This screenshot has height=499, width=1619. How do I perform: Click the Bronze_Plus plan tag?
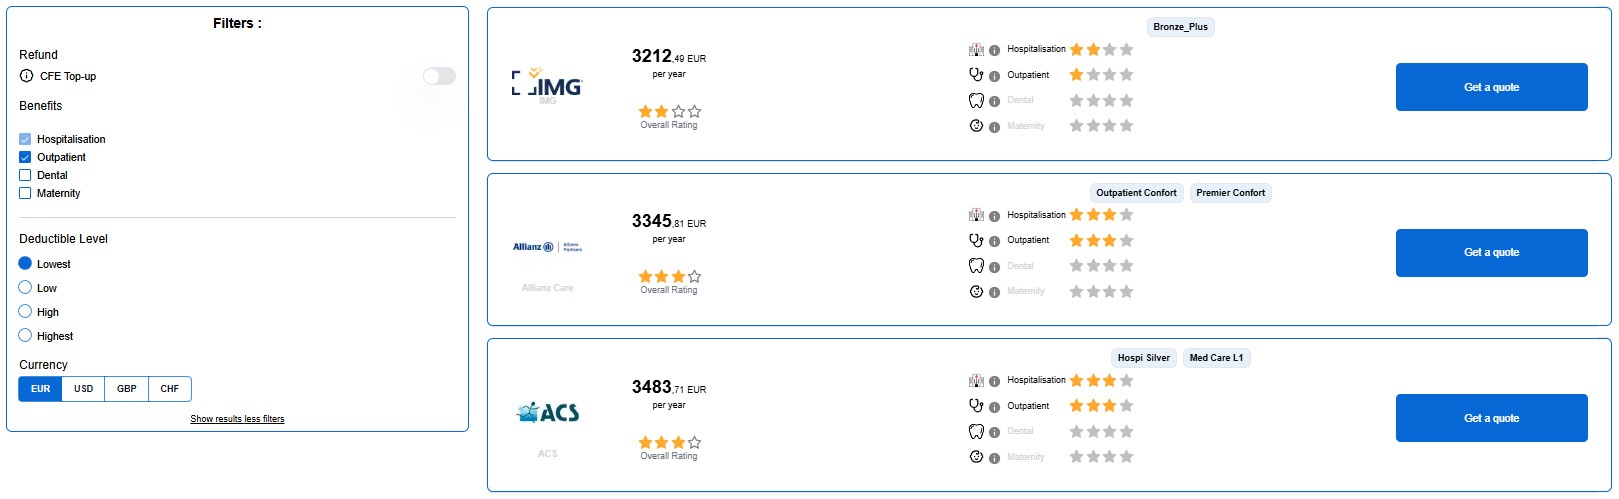click(x=1180, y=27)
